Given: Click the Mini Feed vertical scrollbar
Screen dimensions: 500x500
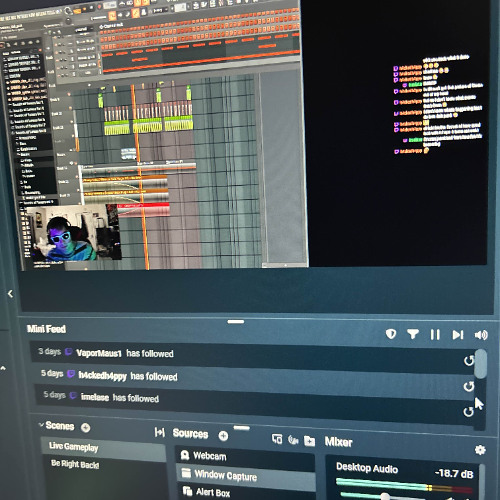Looking at the screenshot, I should [x=480, y=364].
